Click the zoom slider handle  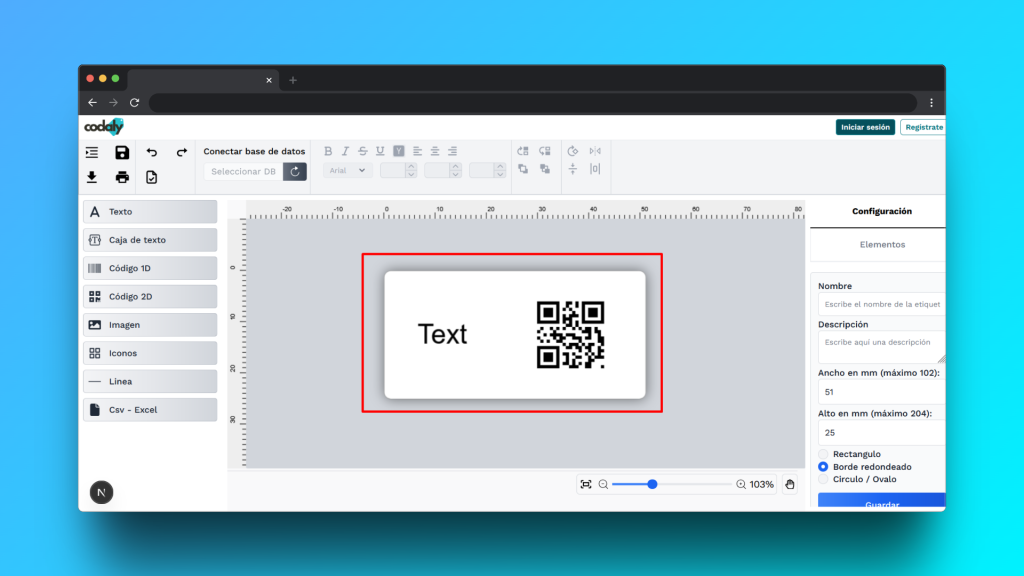pyautogui.click(x=652, y=484)
